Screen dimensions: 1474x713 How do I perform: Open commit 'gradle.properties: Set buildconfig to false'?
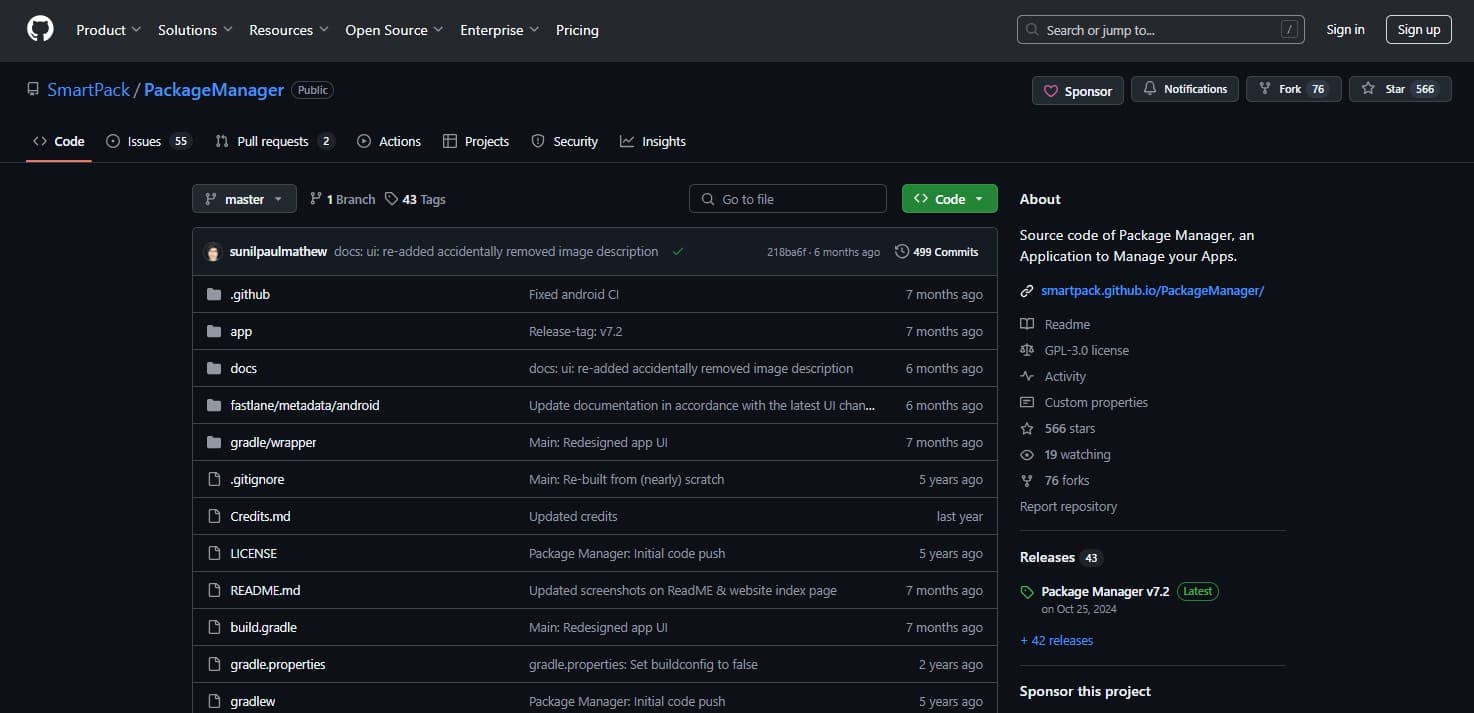click(643, 664)
